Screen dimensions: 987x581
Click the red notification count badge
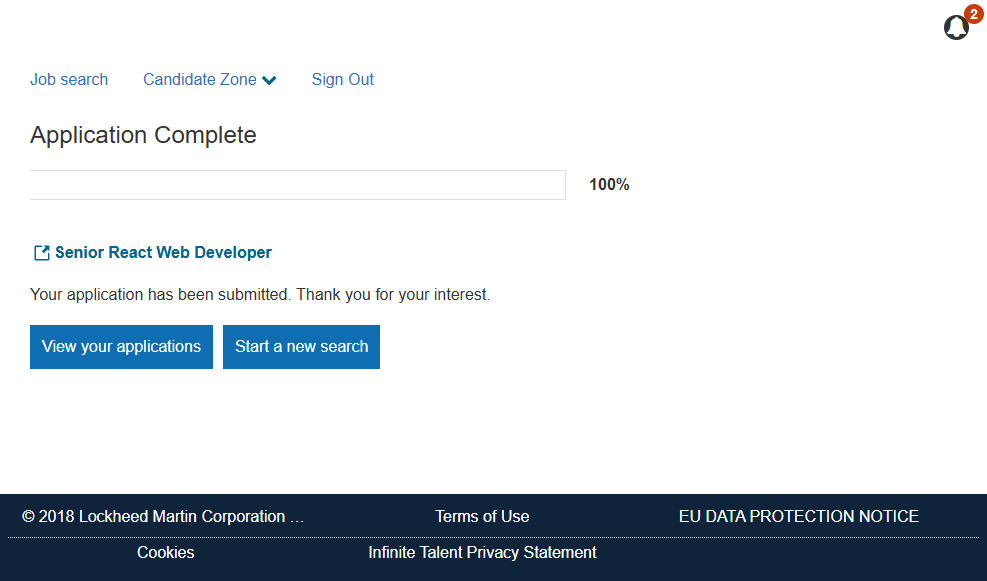[973, 14]
